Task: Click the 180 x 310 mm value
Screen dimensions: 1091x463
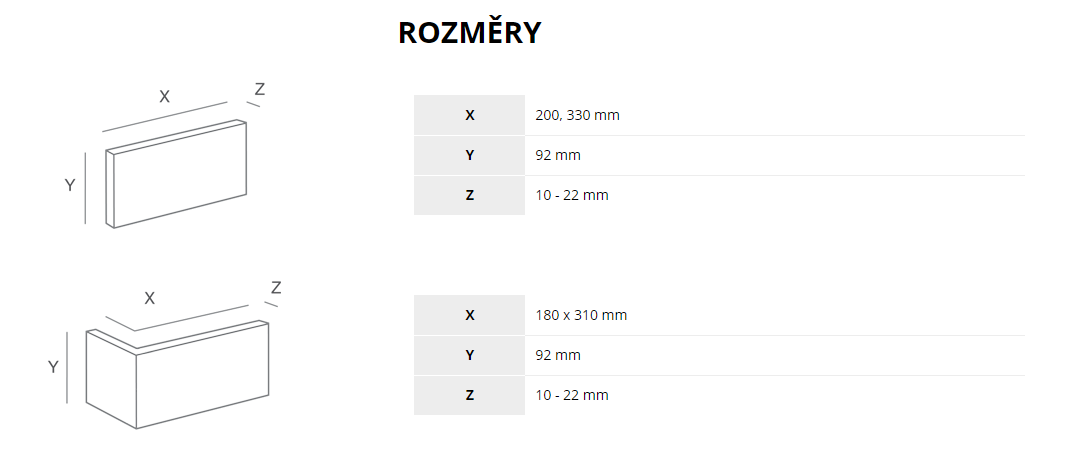Action: [x=581, y=315]
